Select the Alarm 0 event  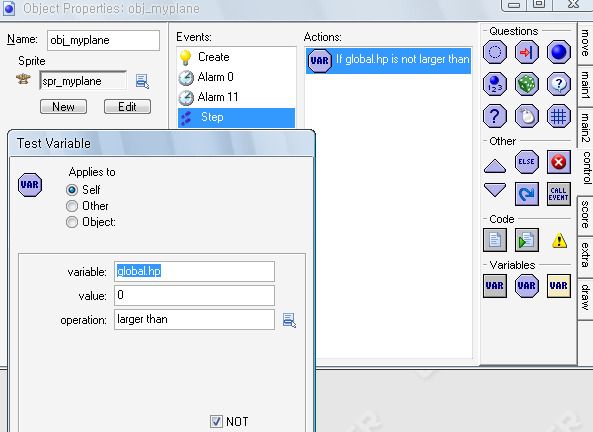coord(236,77)
